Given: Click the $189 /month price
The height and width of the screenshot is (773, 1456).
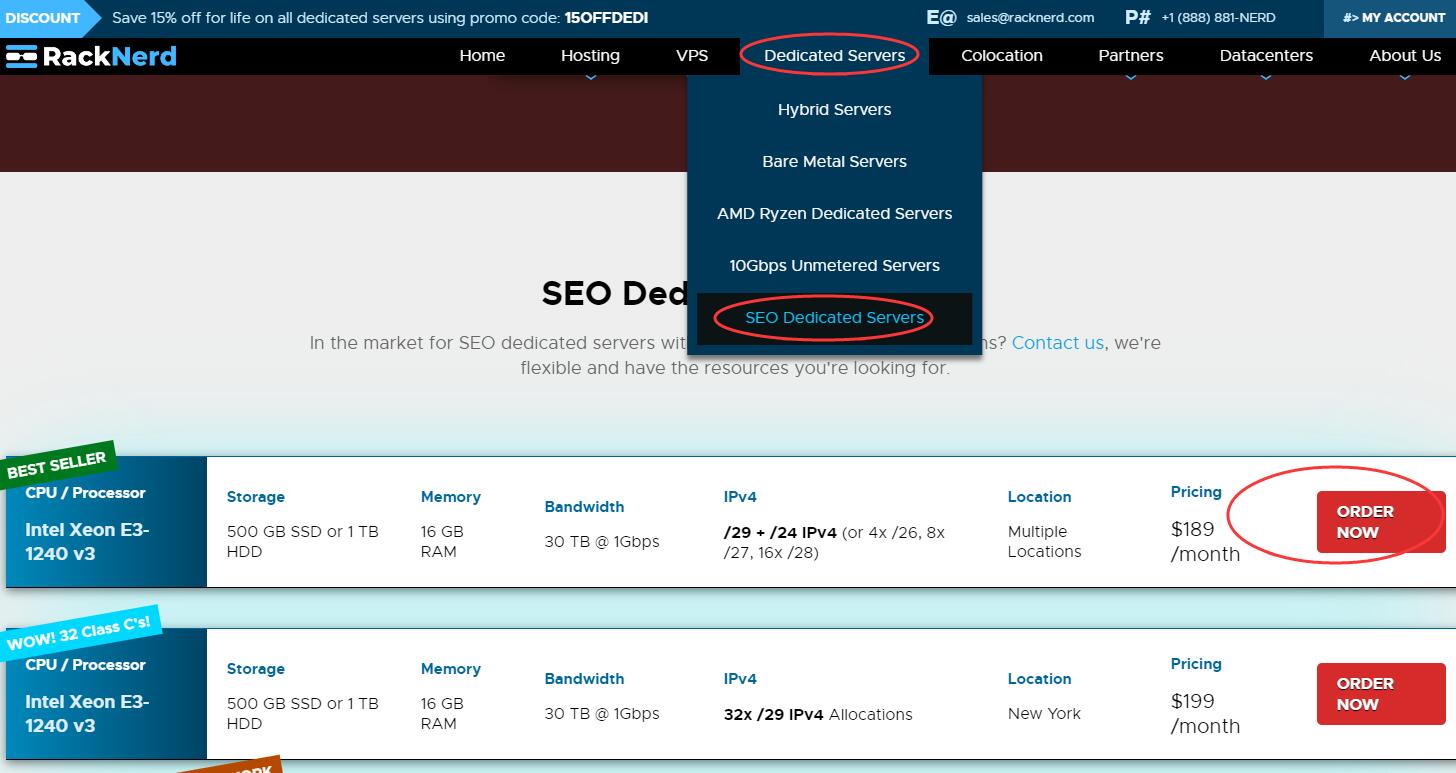Looking at the screenshot, I should (1205, 541).
